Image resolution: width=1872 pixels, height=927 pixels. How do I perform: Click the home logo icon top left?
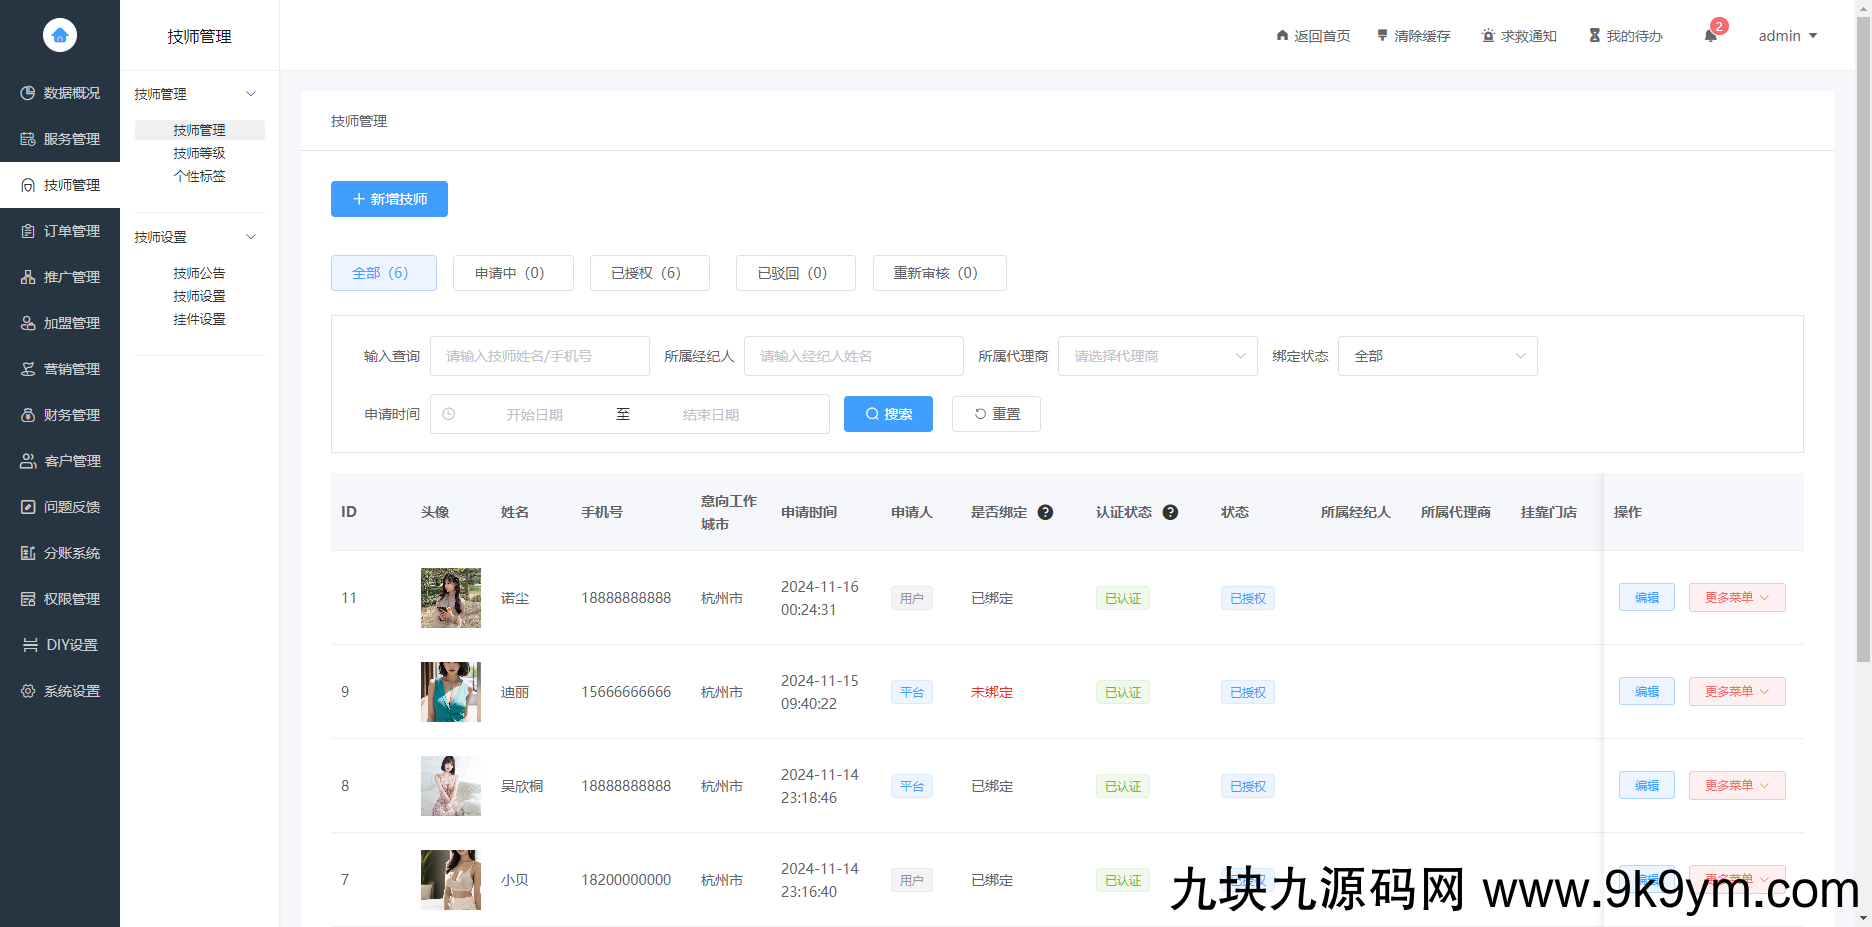tap(60, 35)
